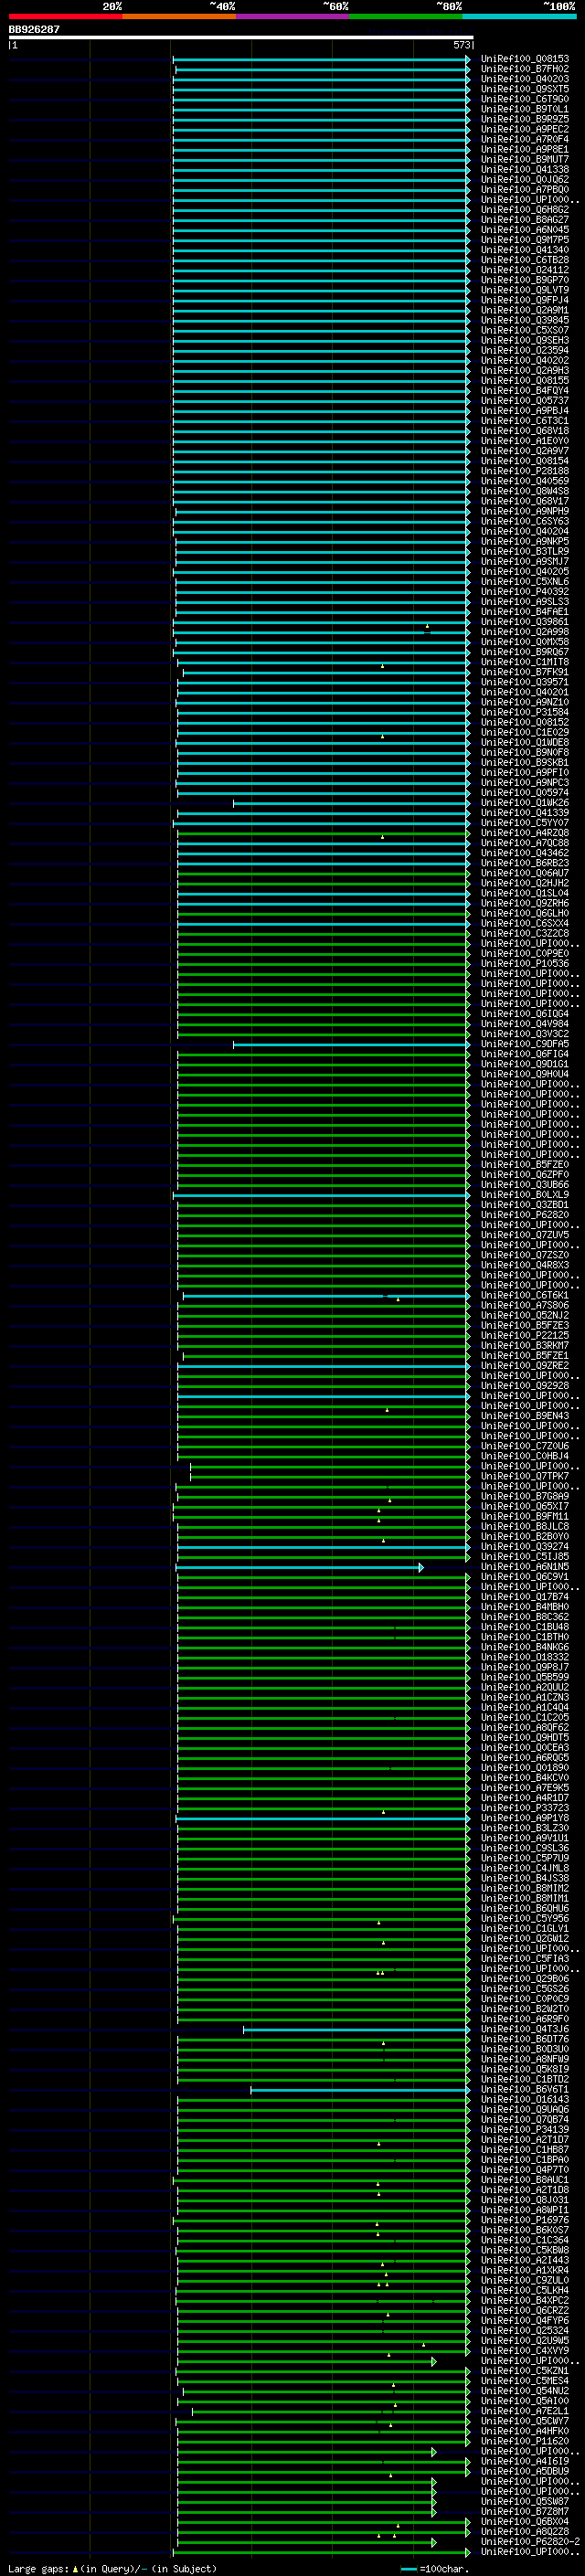Open hit UniRef100_Q25324
585x2576 pixels.
tap(525, 2331)
